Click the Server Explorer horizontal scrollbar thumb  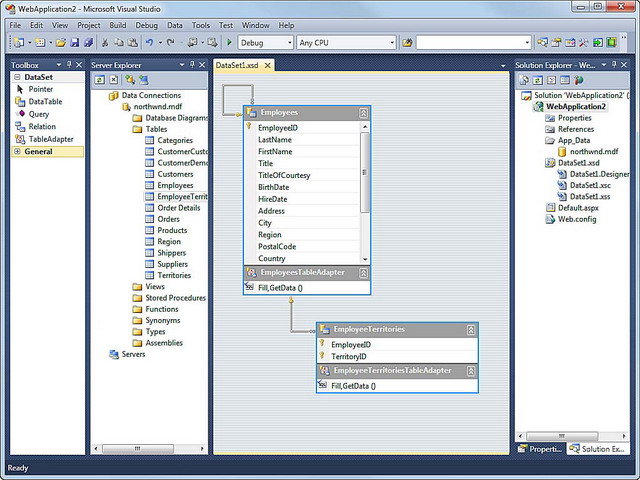point(138,449)
